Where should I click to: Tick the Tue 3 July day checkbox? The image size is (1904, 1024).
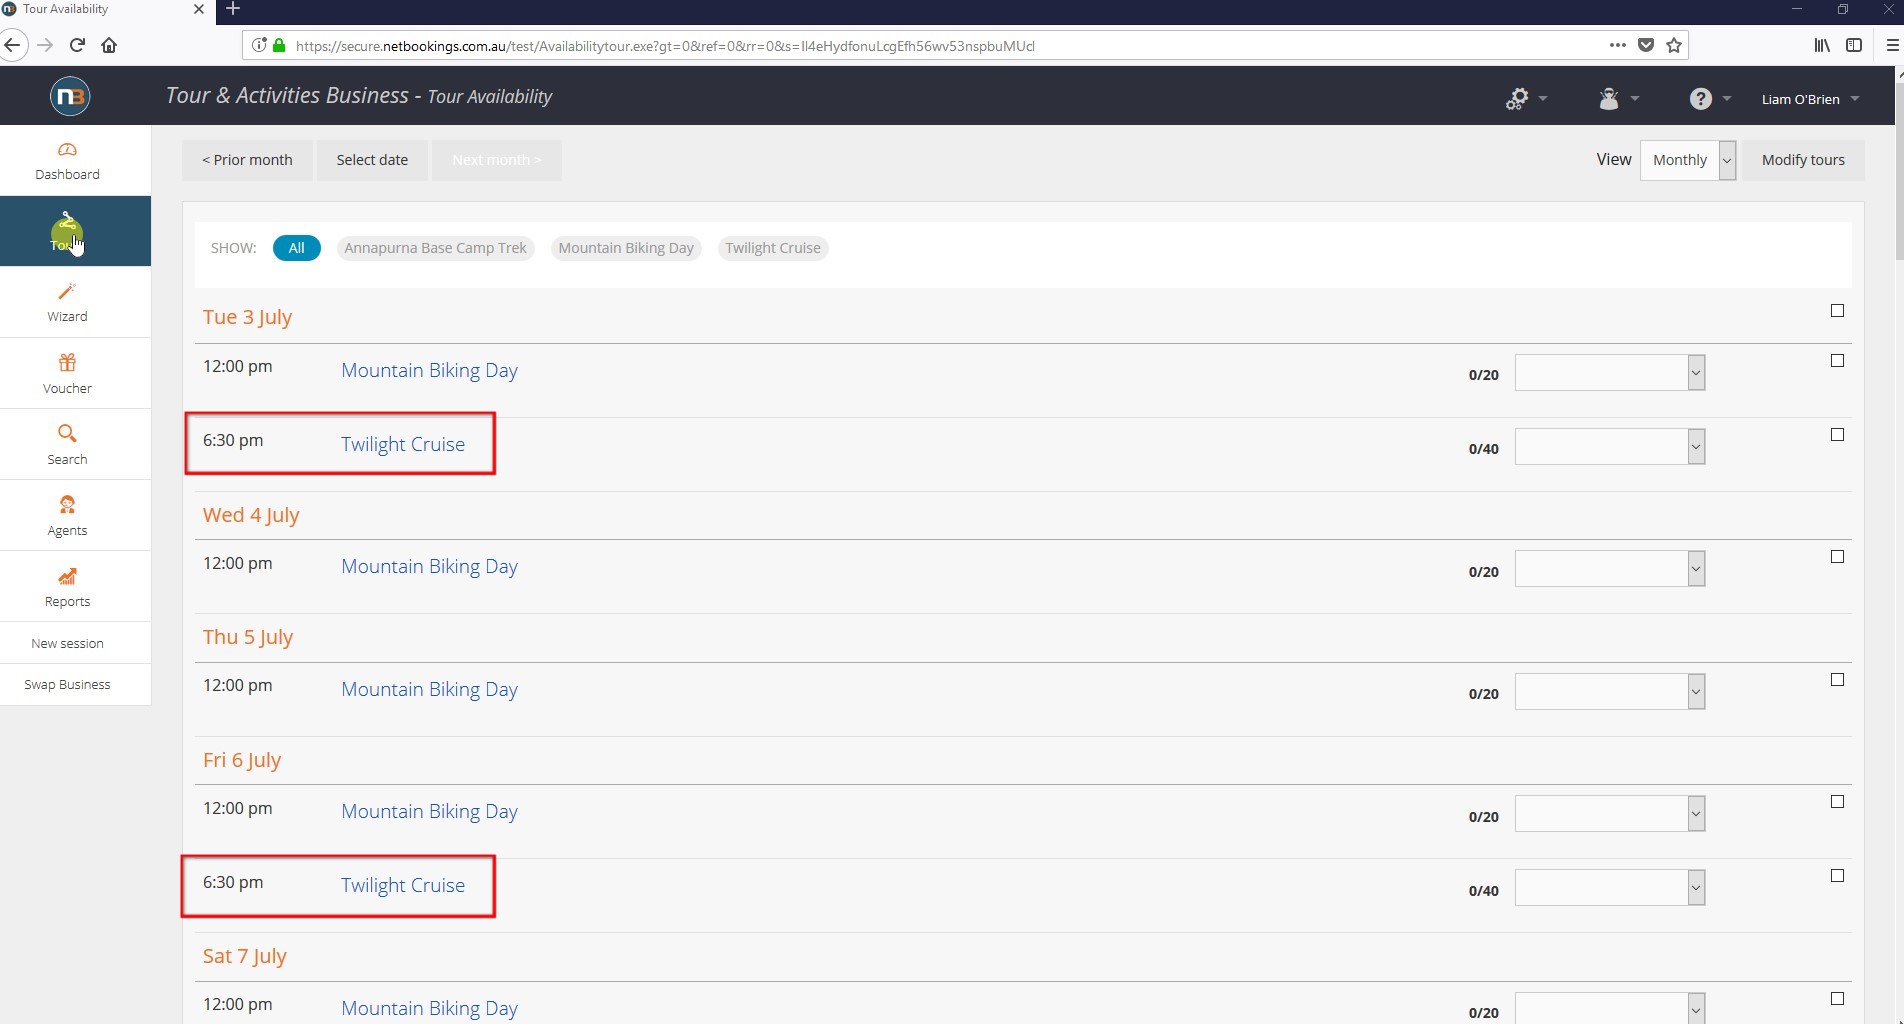1837,311
